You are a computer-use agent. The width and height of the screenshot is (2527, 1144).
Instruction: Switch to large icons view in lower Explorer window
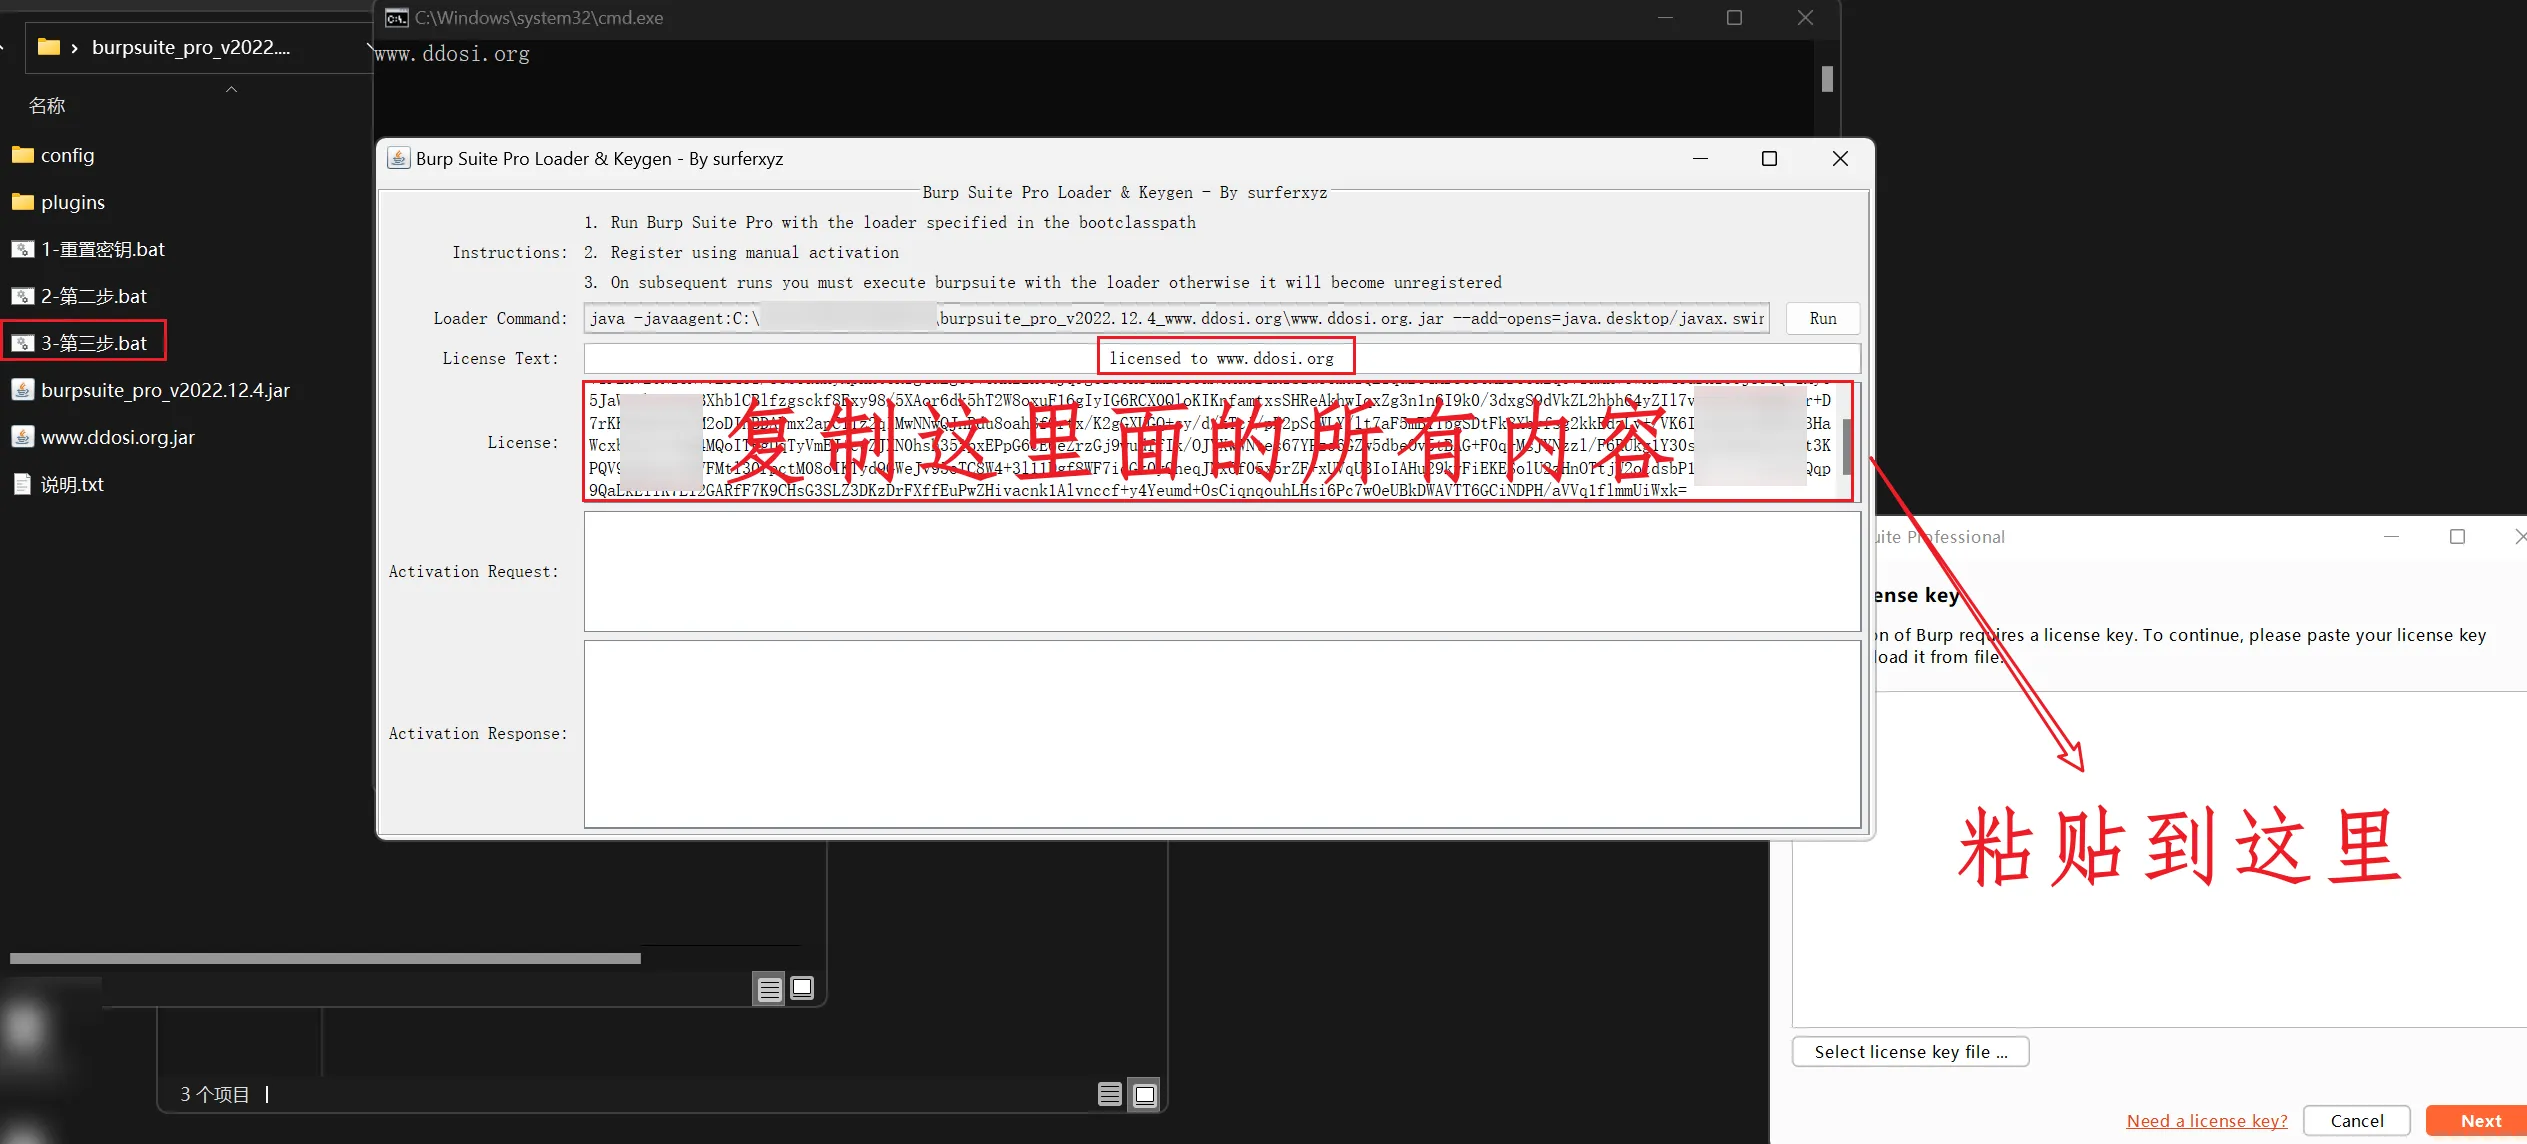[1145, 1094]
